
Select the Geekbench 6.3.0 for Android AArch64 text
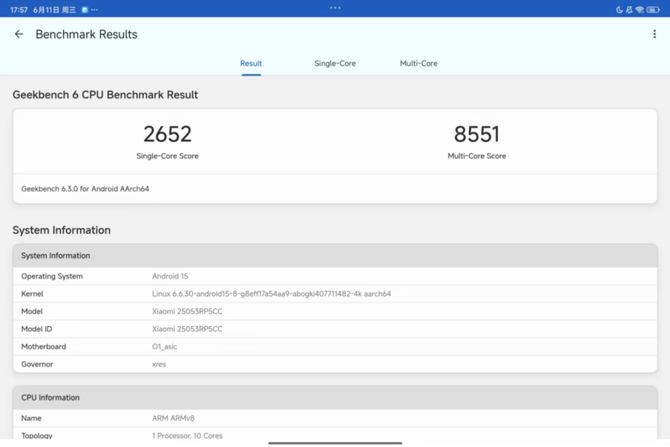pos(85,189)
